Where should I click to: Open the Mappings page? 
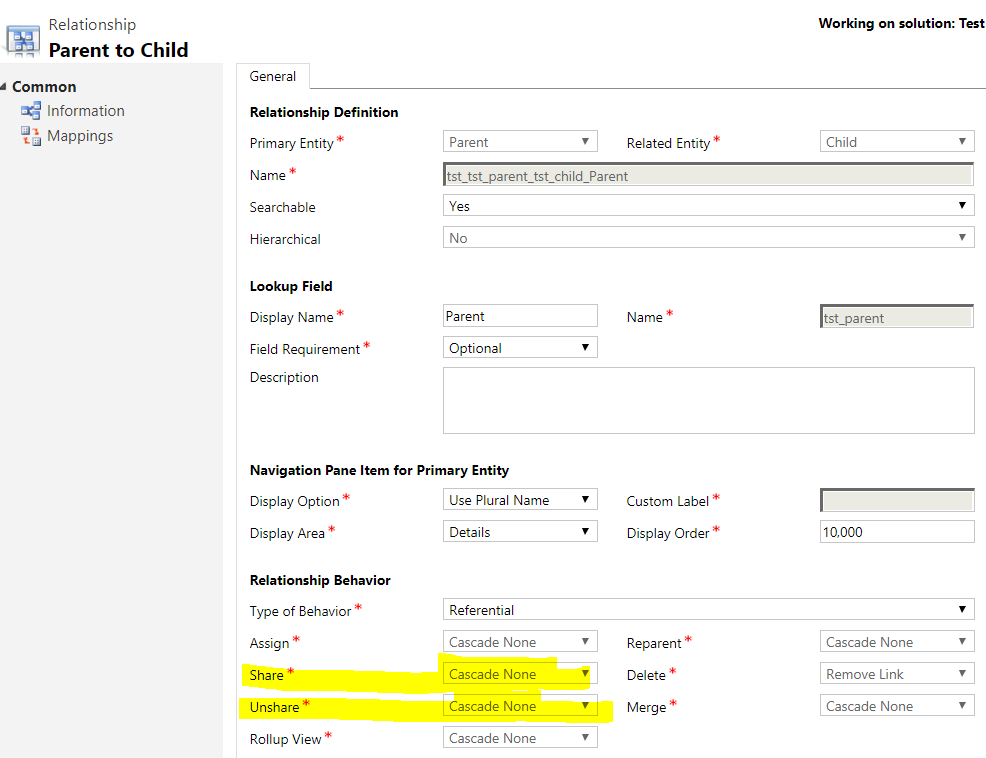pyautogui.click(x=80, y=136)
